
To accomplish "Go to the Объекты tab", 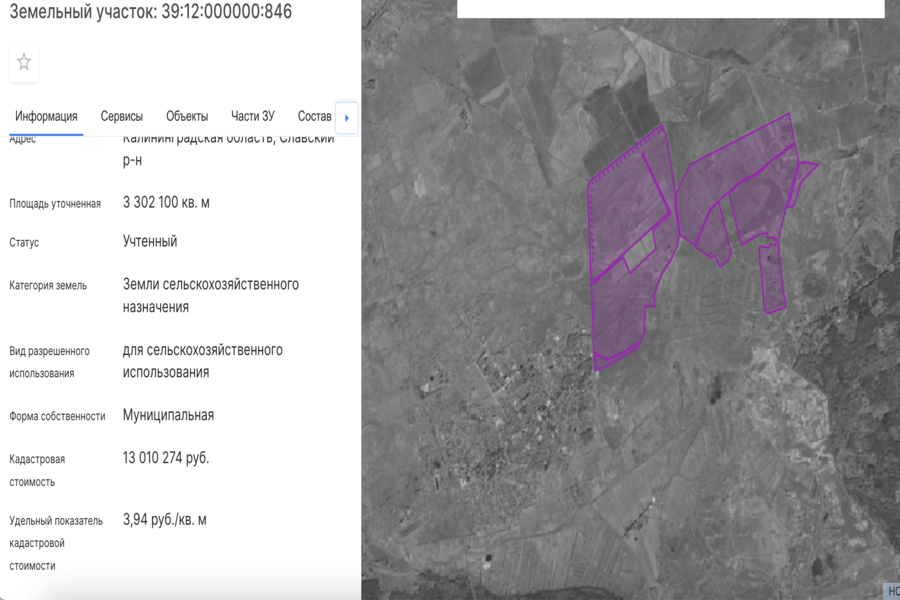I will [x=187, y=117].
